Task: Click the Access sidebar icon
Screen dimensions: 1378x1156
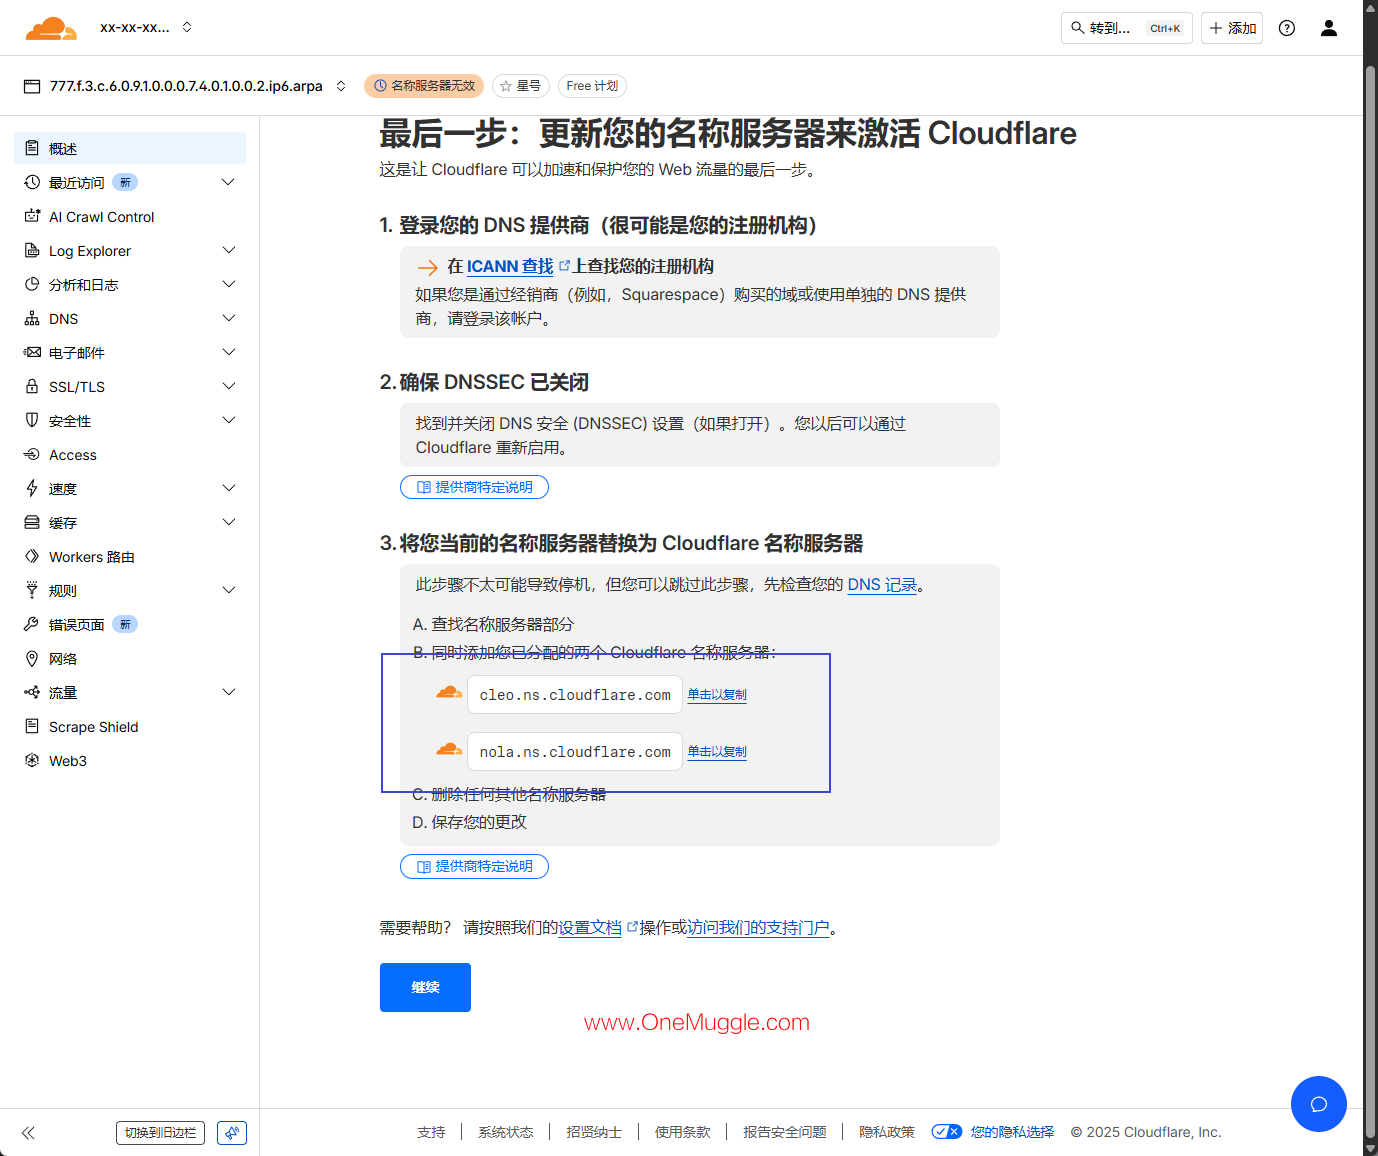Action: click(32, 454)
